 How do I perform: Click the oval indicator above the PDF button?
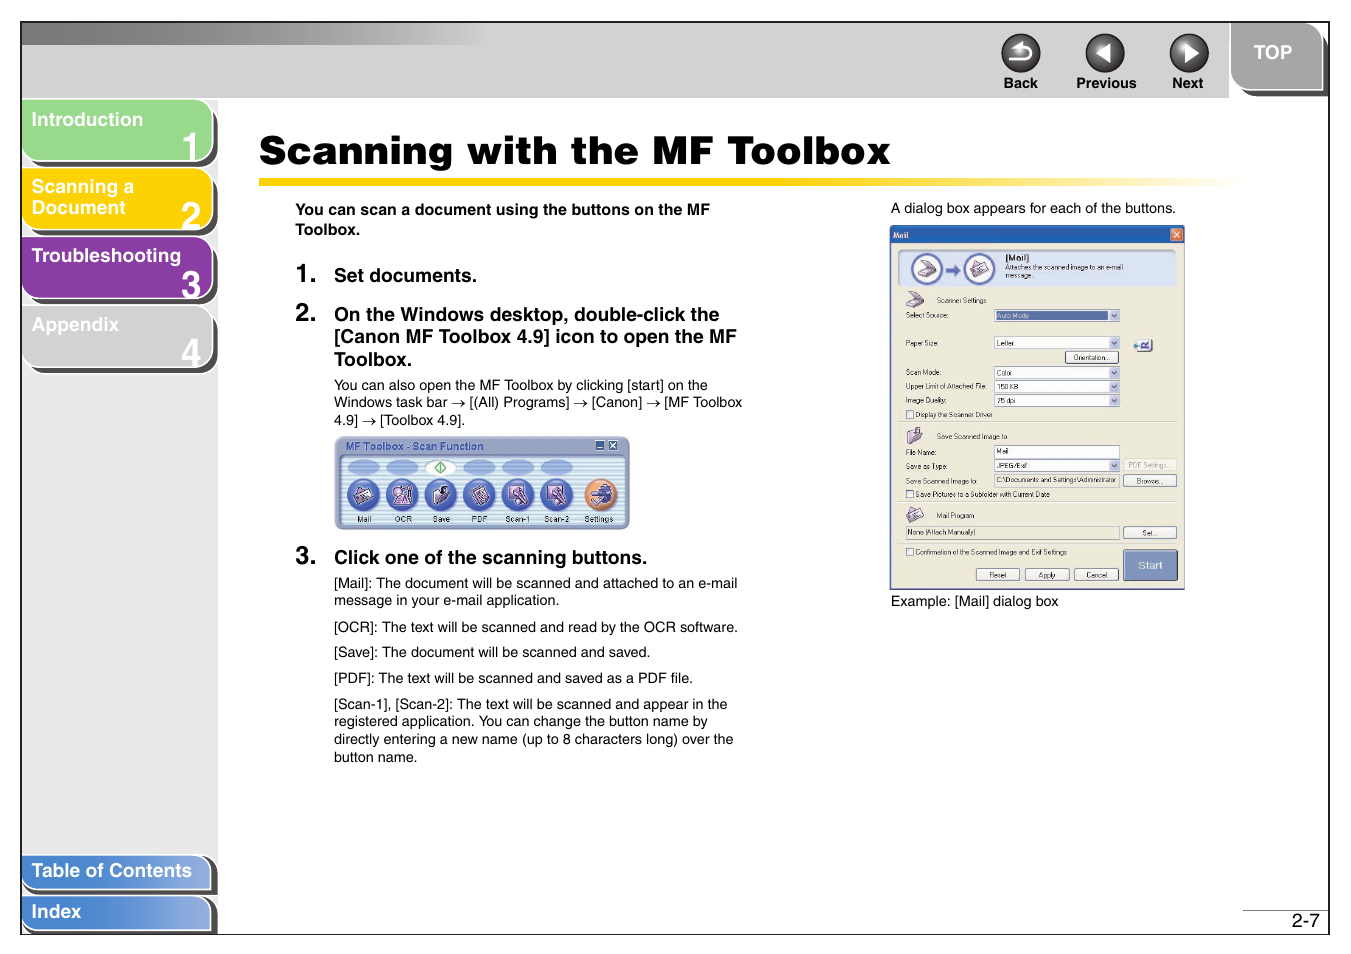(480, 467)
